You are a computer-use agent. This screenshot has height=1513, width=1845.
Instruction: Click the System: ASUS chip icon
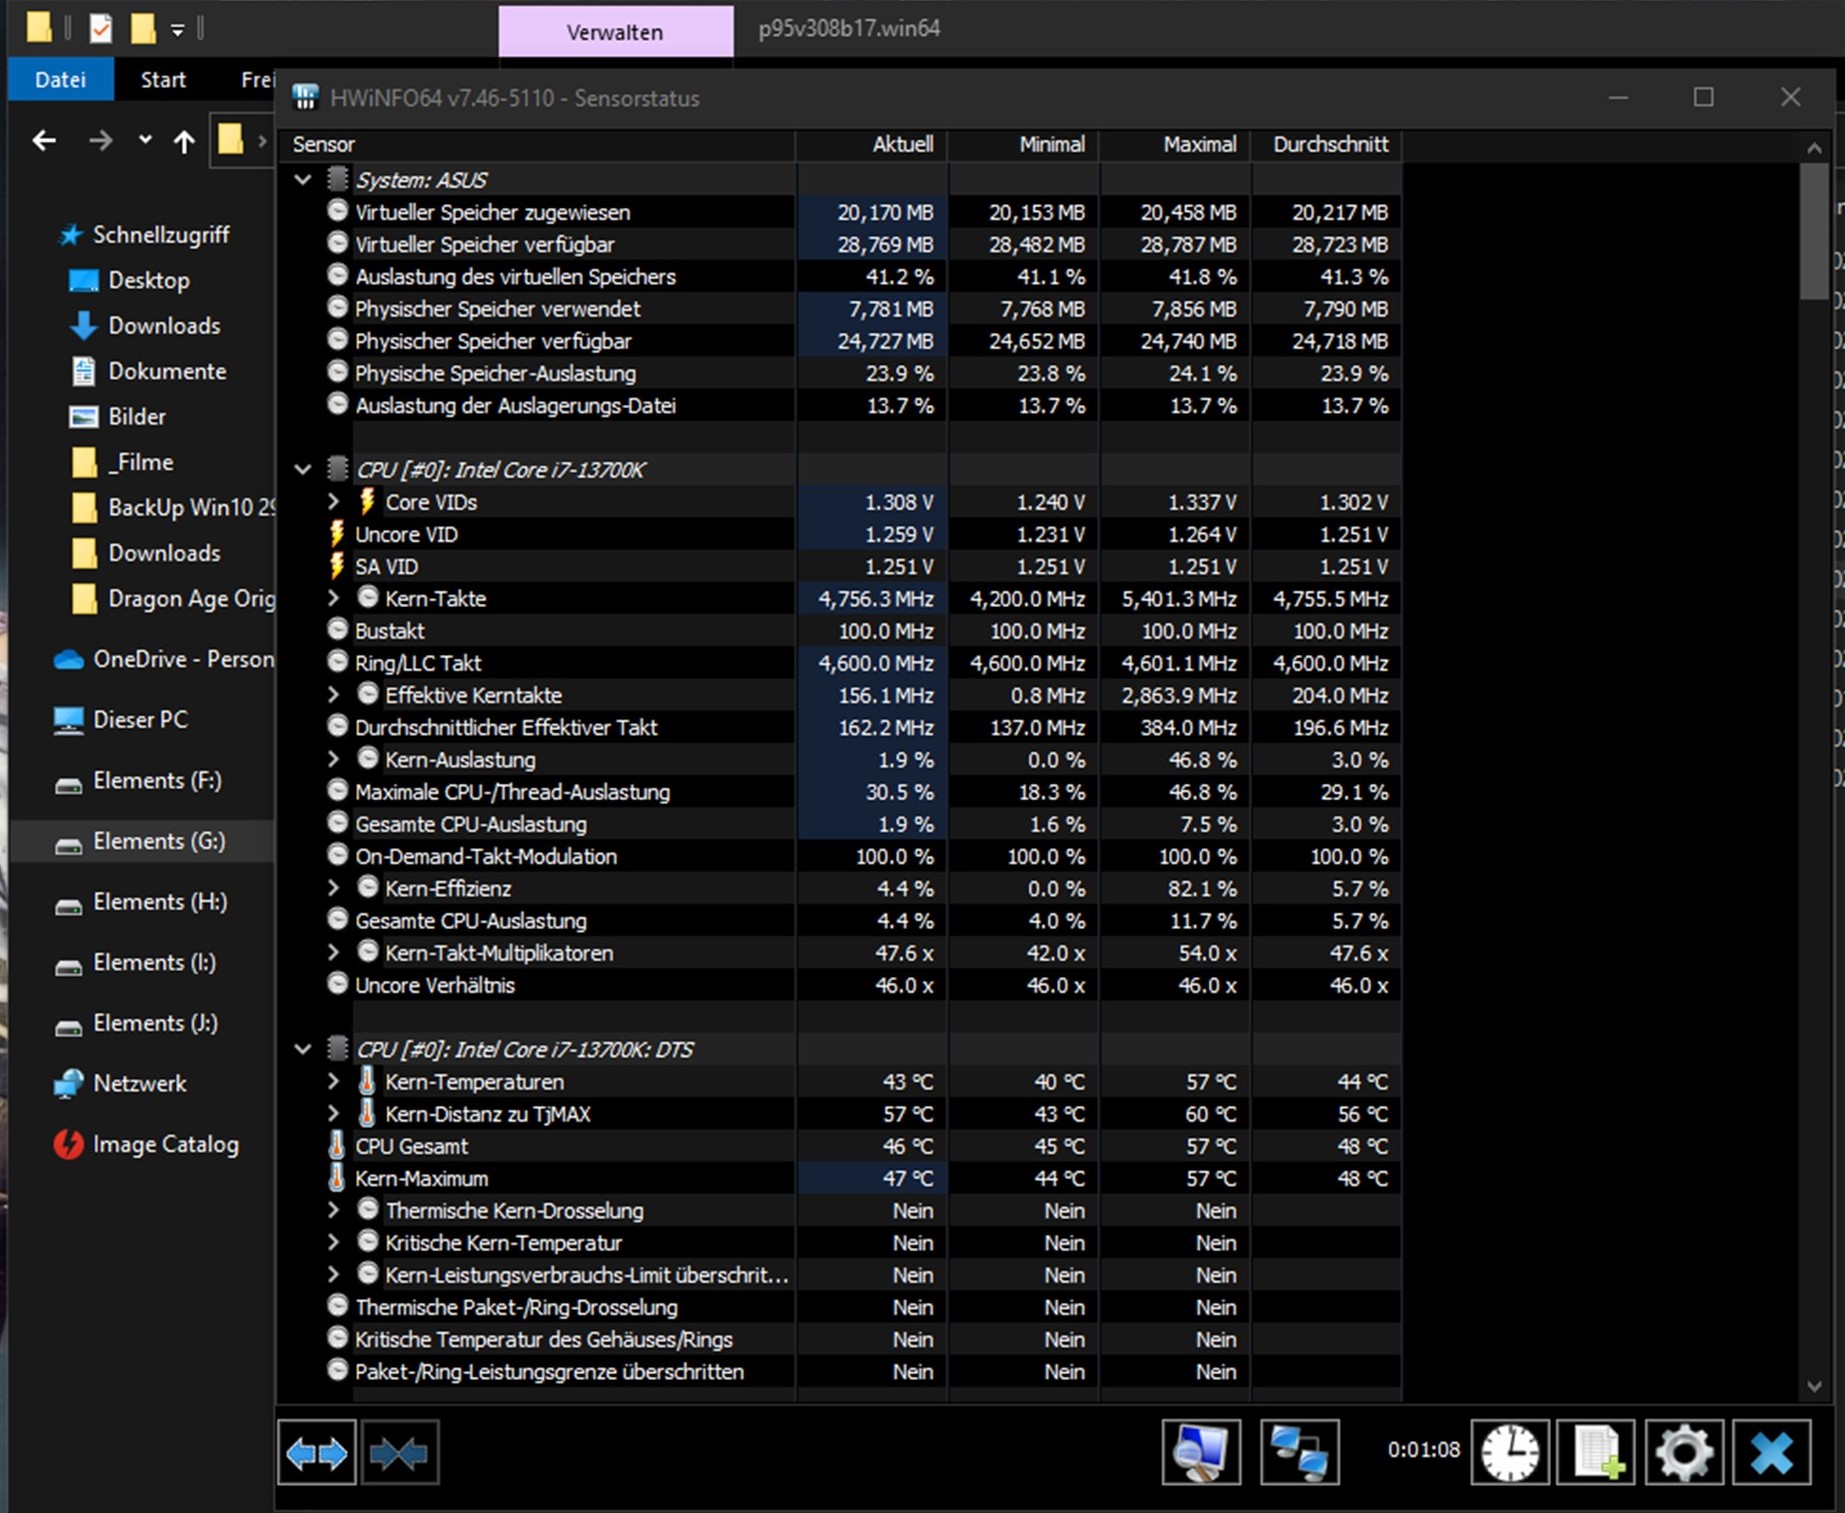click(x=338, y=179)
